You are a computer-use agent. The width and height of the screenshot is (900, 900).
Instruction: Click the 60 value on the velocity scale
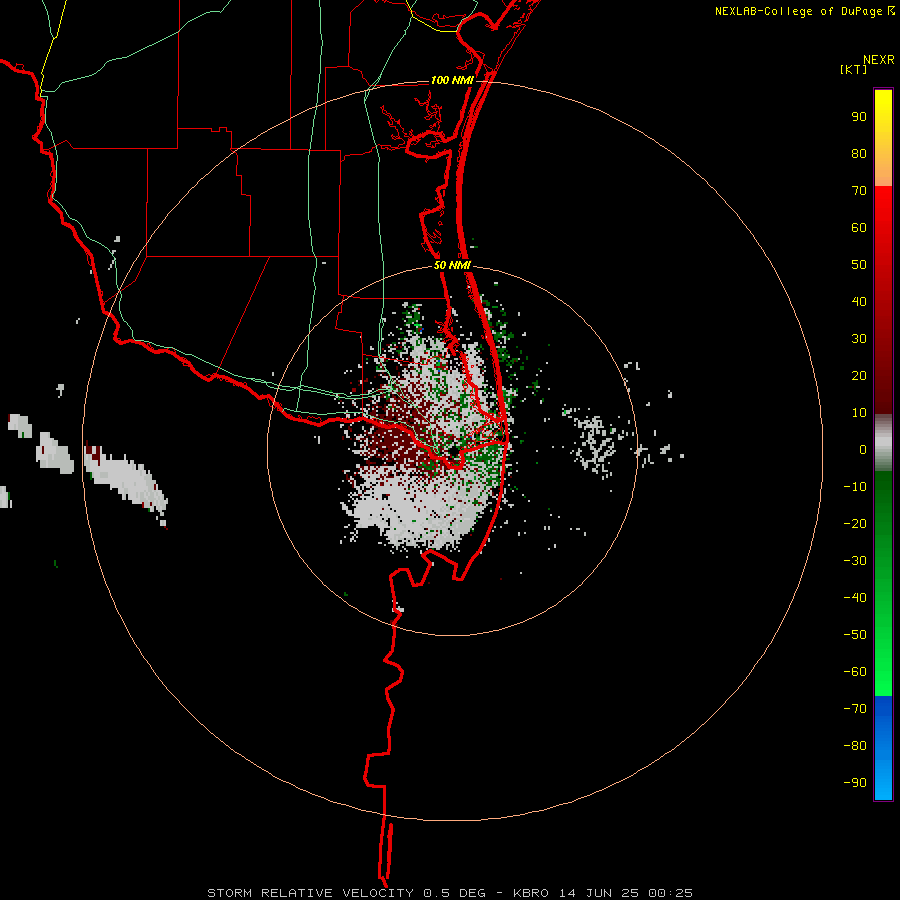[x=859, y=228]
